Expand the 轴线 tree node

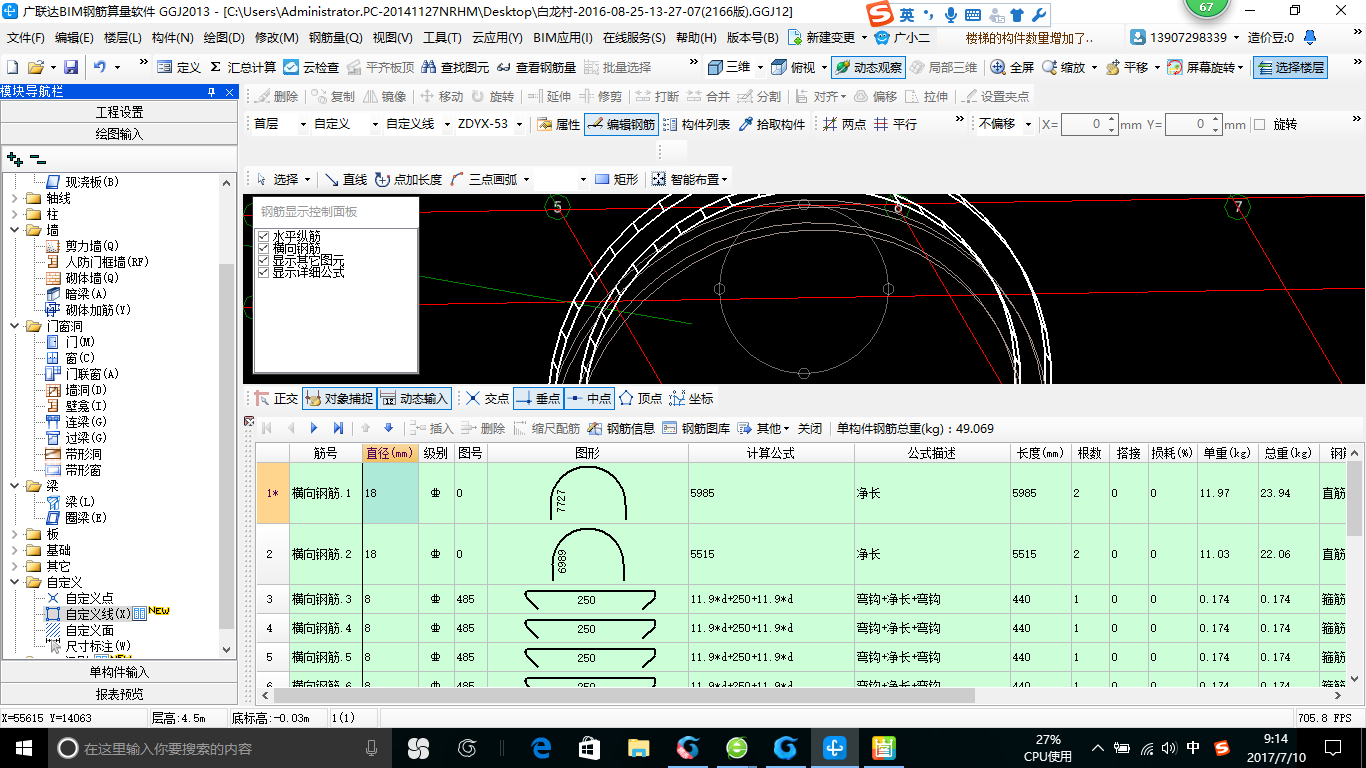[14, 198]
